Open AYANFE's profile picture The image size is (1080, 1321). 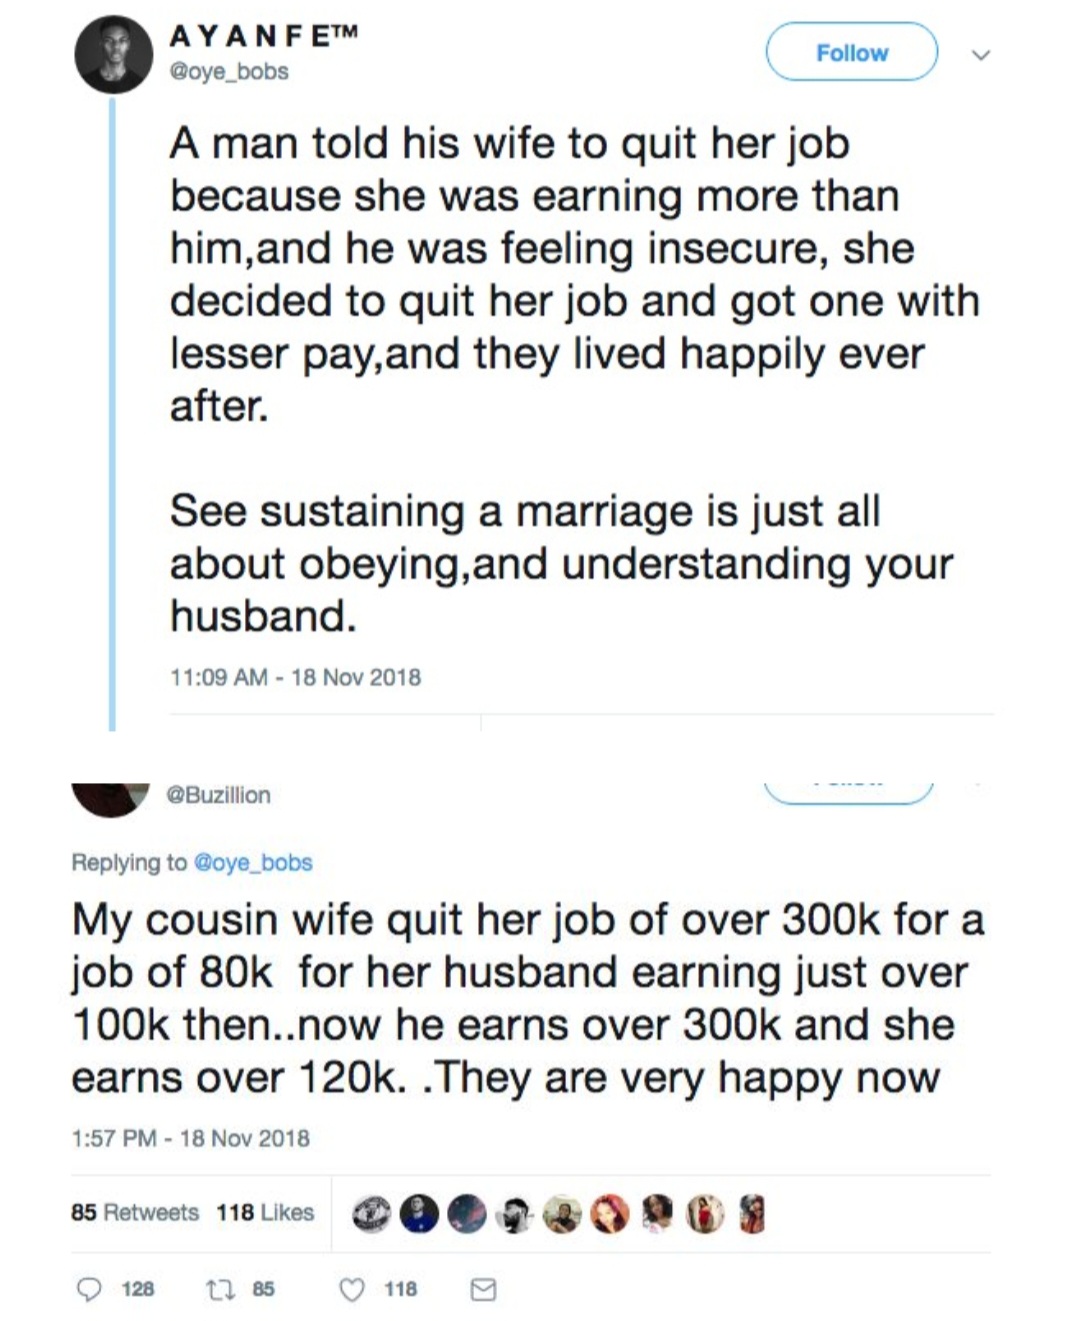tap(113, 55)
